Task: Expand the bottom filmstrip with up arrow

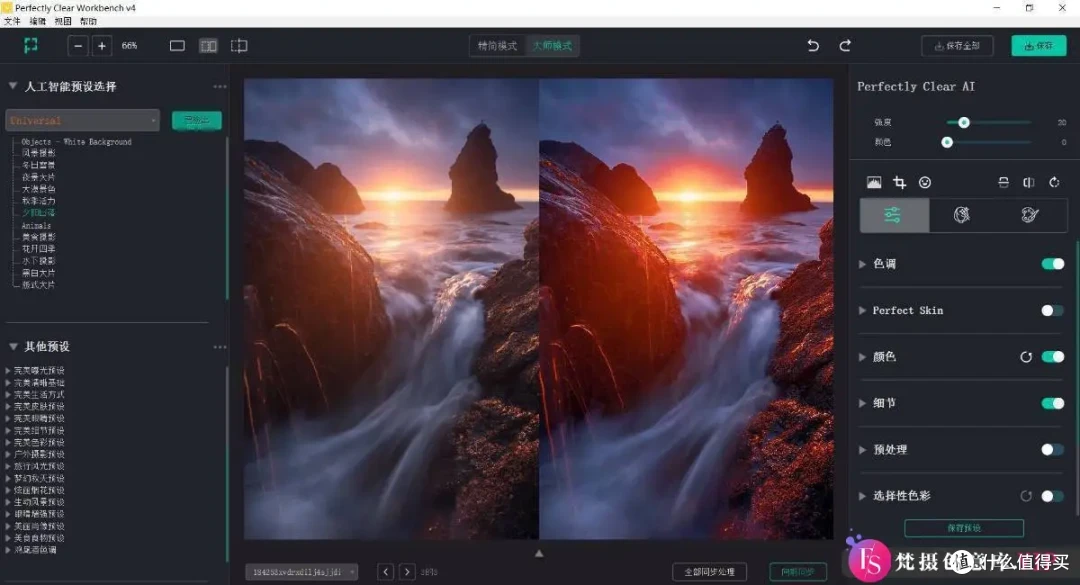Action: coord(539,553)
